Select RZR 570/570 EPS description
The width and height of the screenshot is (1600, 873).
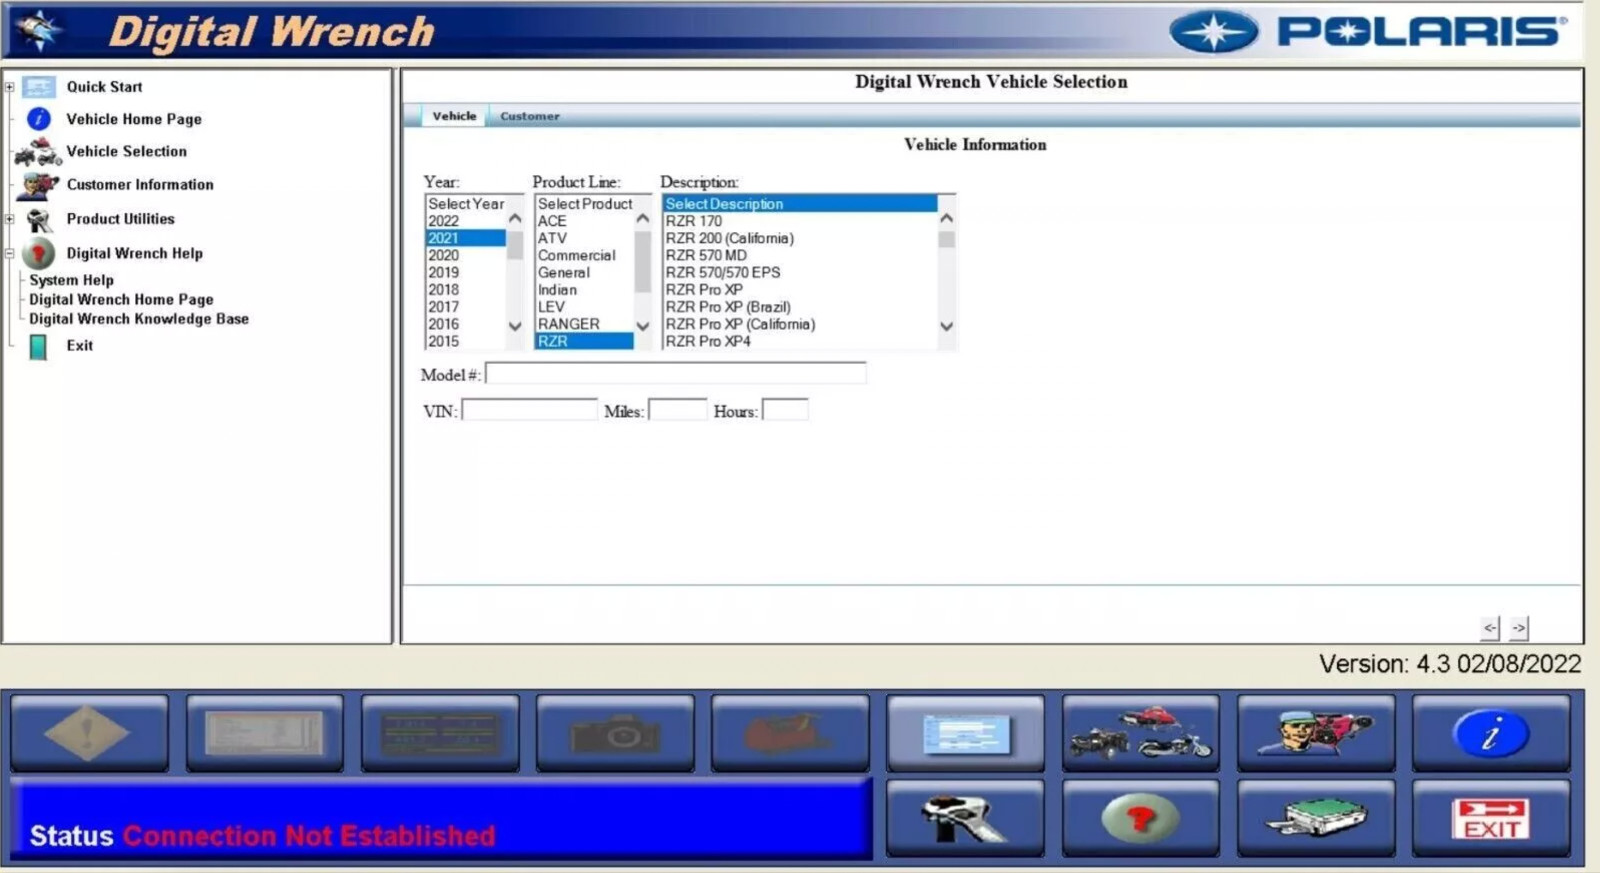[800, 272]
